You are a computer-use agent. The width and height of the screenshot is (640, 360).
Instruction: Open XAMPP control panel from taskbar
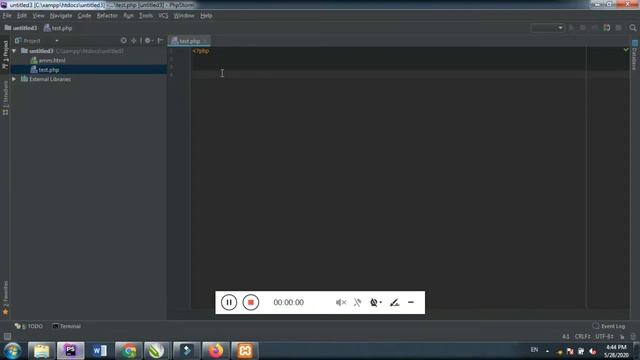(x=245, y=351)
